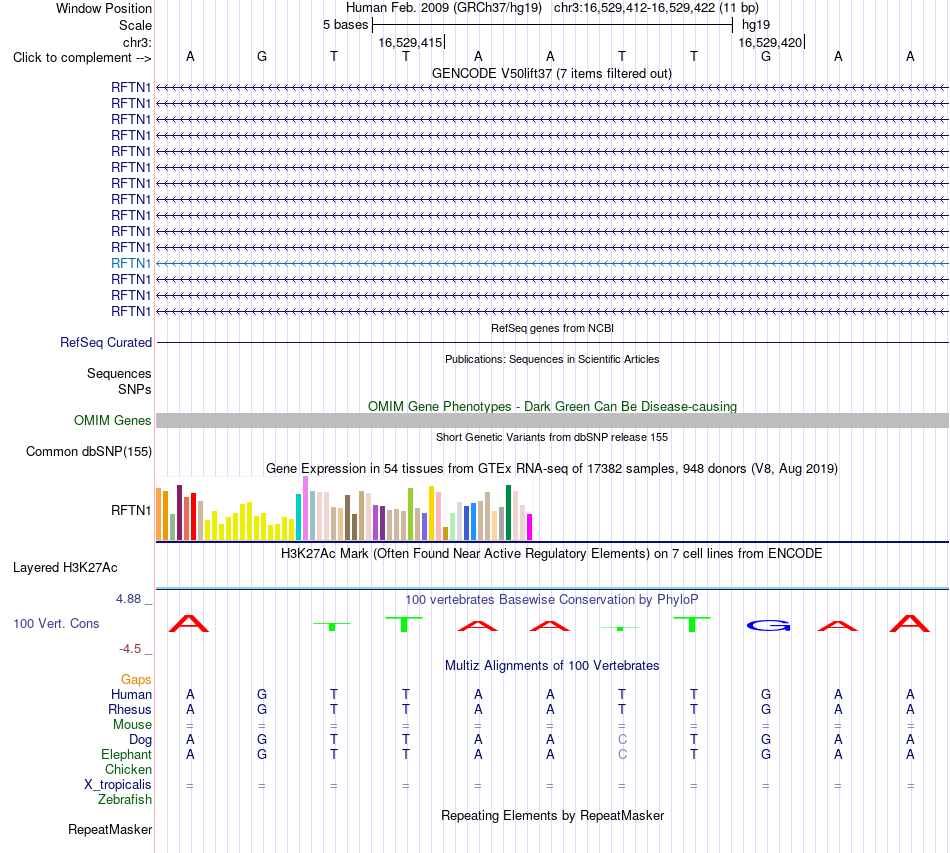Open the OMIM Gene Phenotypes track title
Image resolution: width=950 pixels, height=853 pixels.
coord(552,407)
